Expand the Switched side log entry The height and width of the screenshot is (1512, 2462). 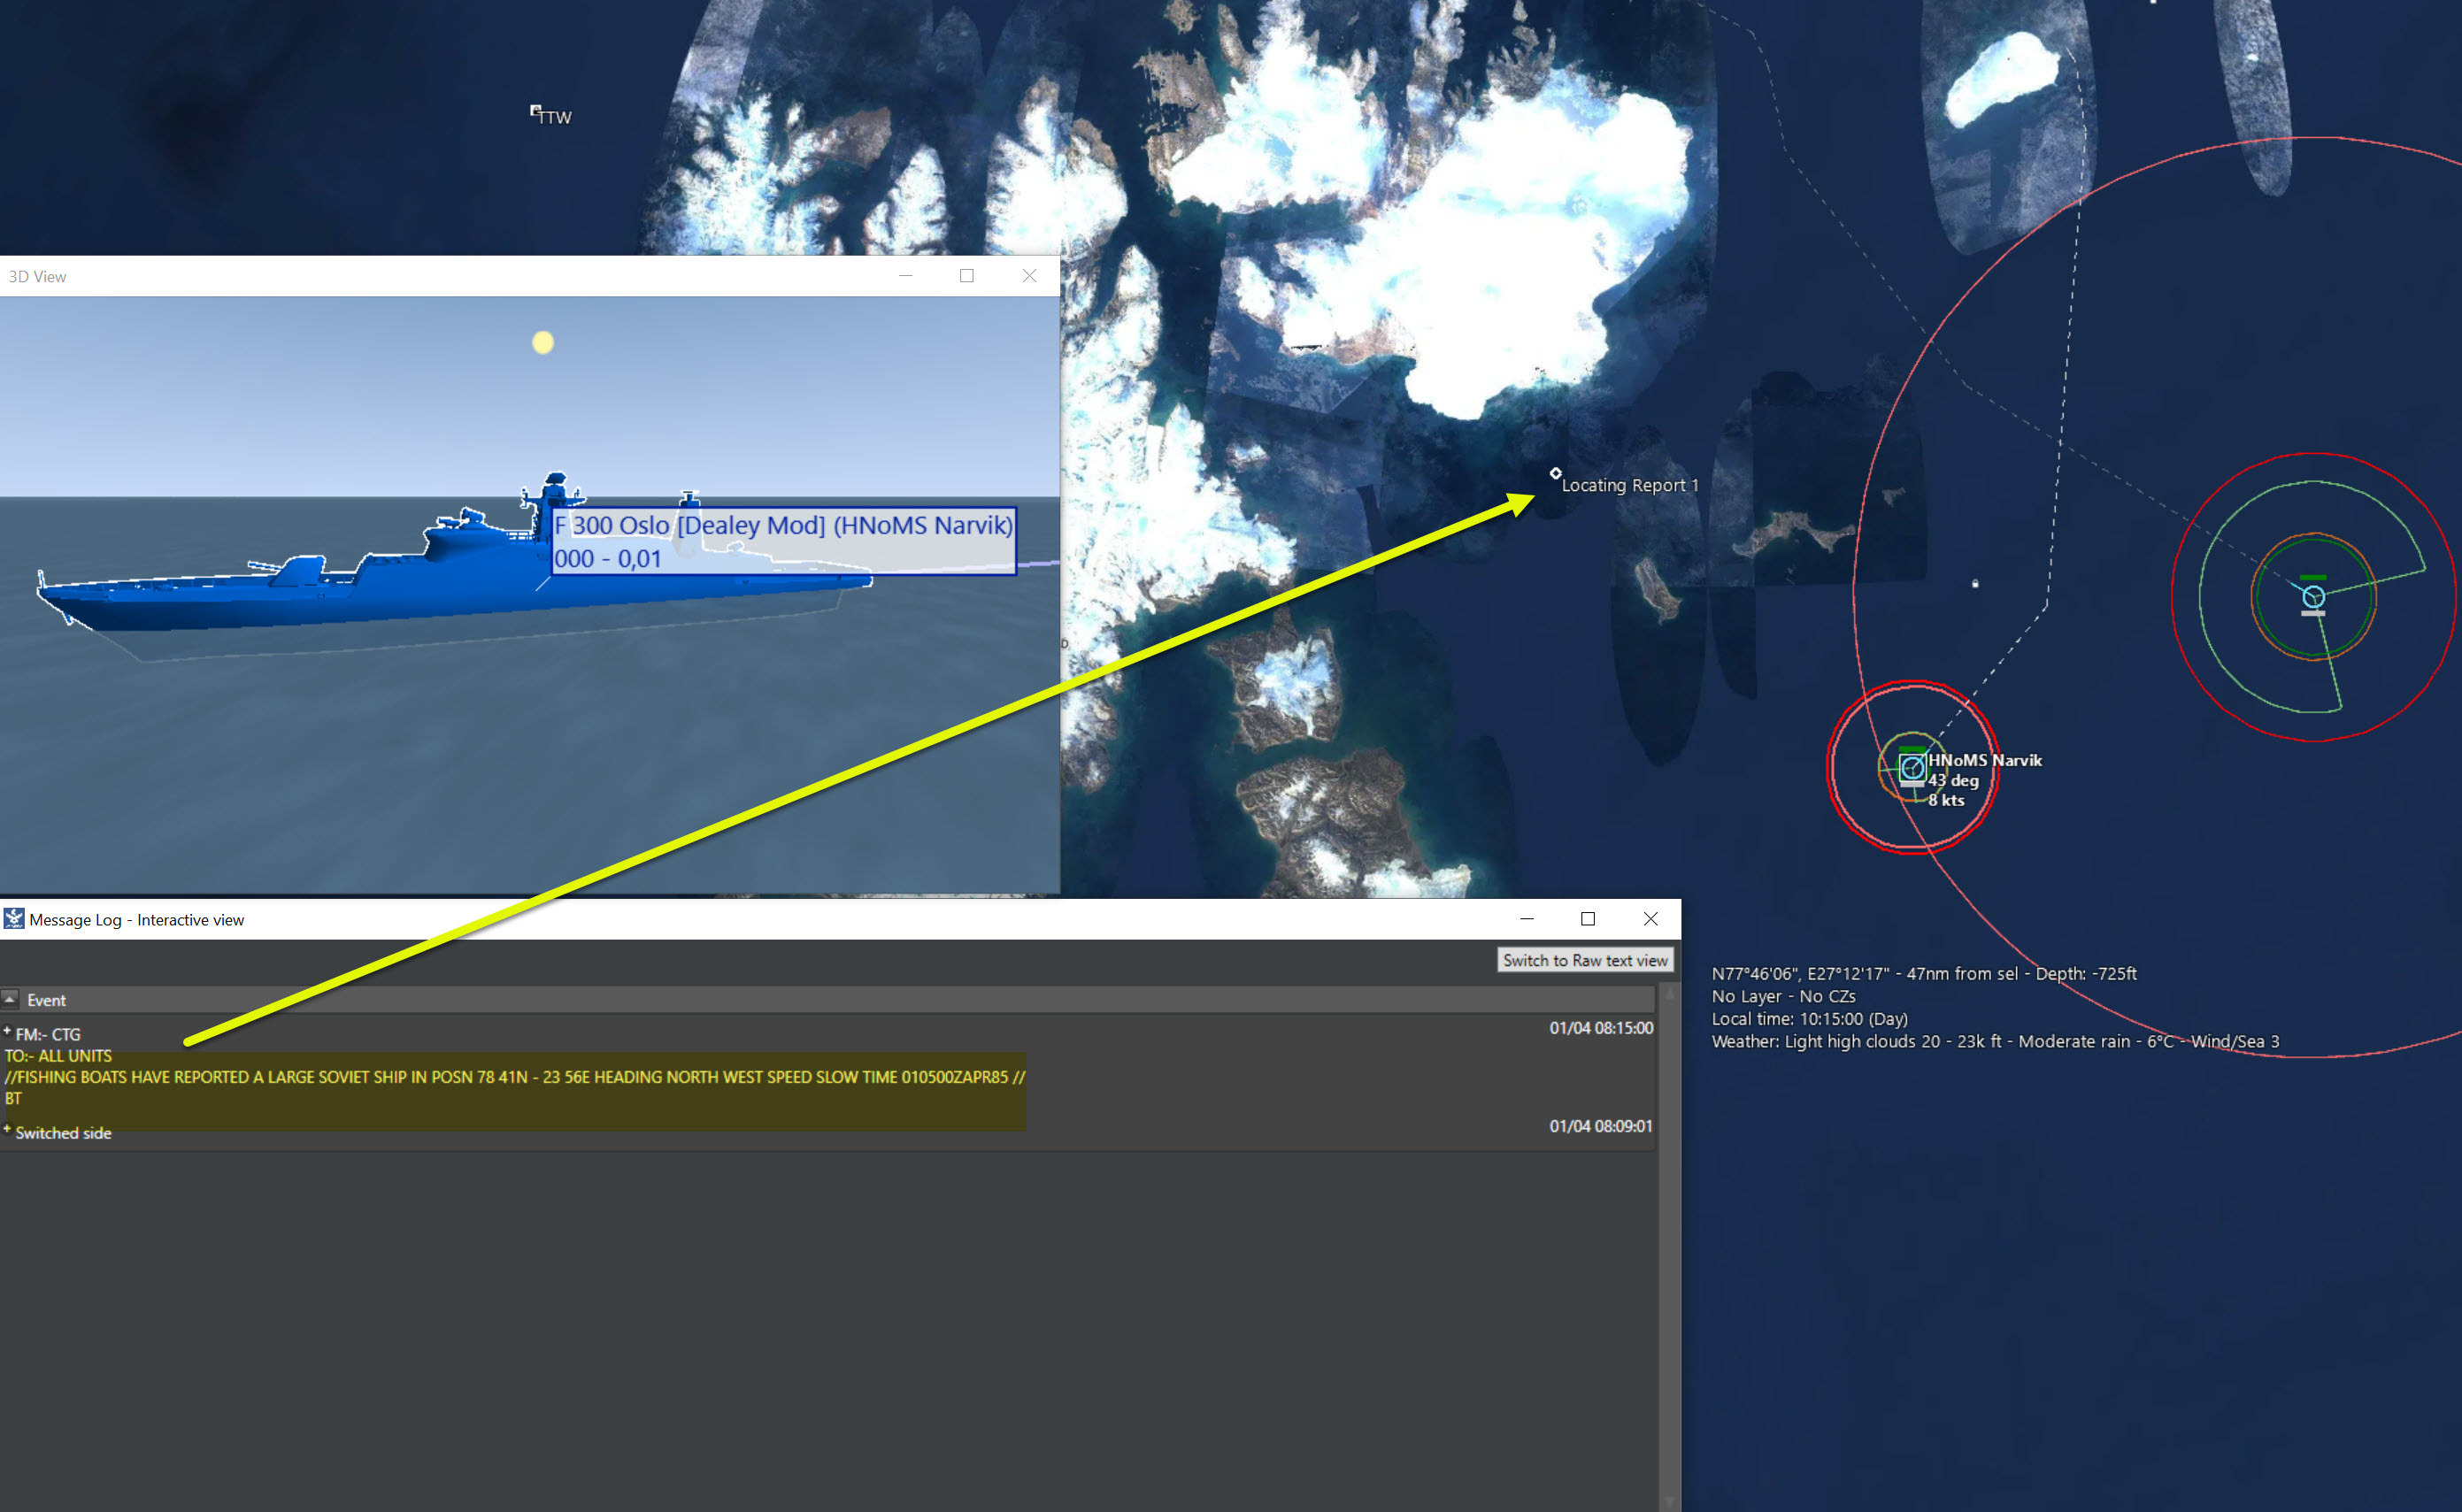click(7, 1129)
